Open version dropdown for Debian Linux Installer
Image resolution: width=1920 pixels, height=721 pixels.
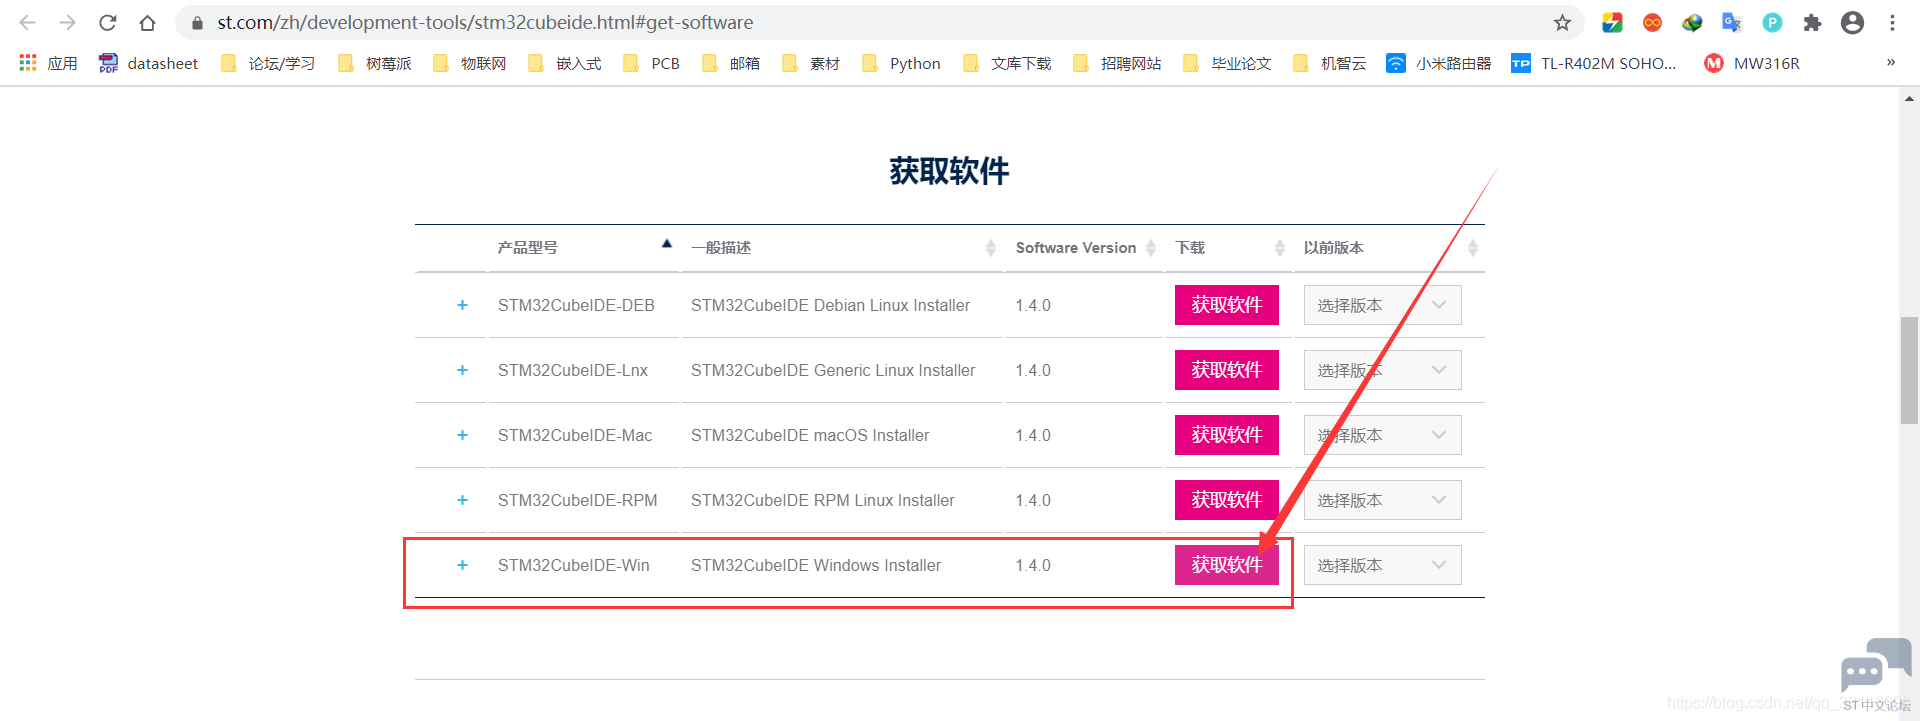[1382, 305]
